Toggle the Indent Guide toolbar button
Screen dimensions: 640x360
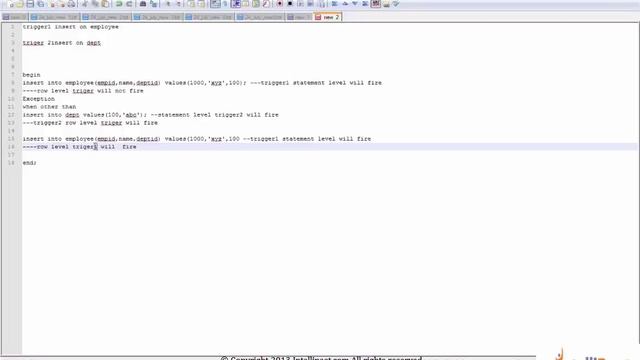236,4
